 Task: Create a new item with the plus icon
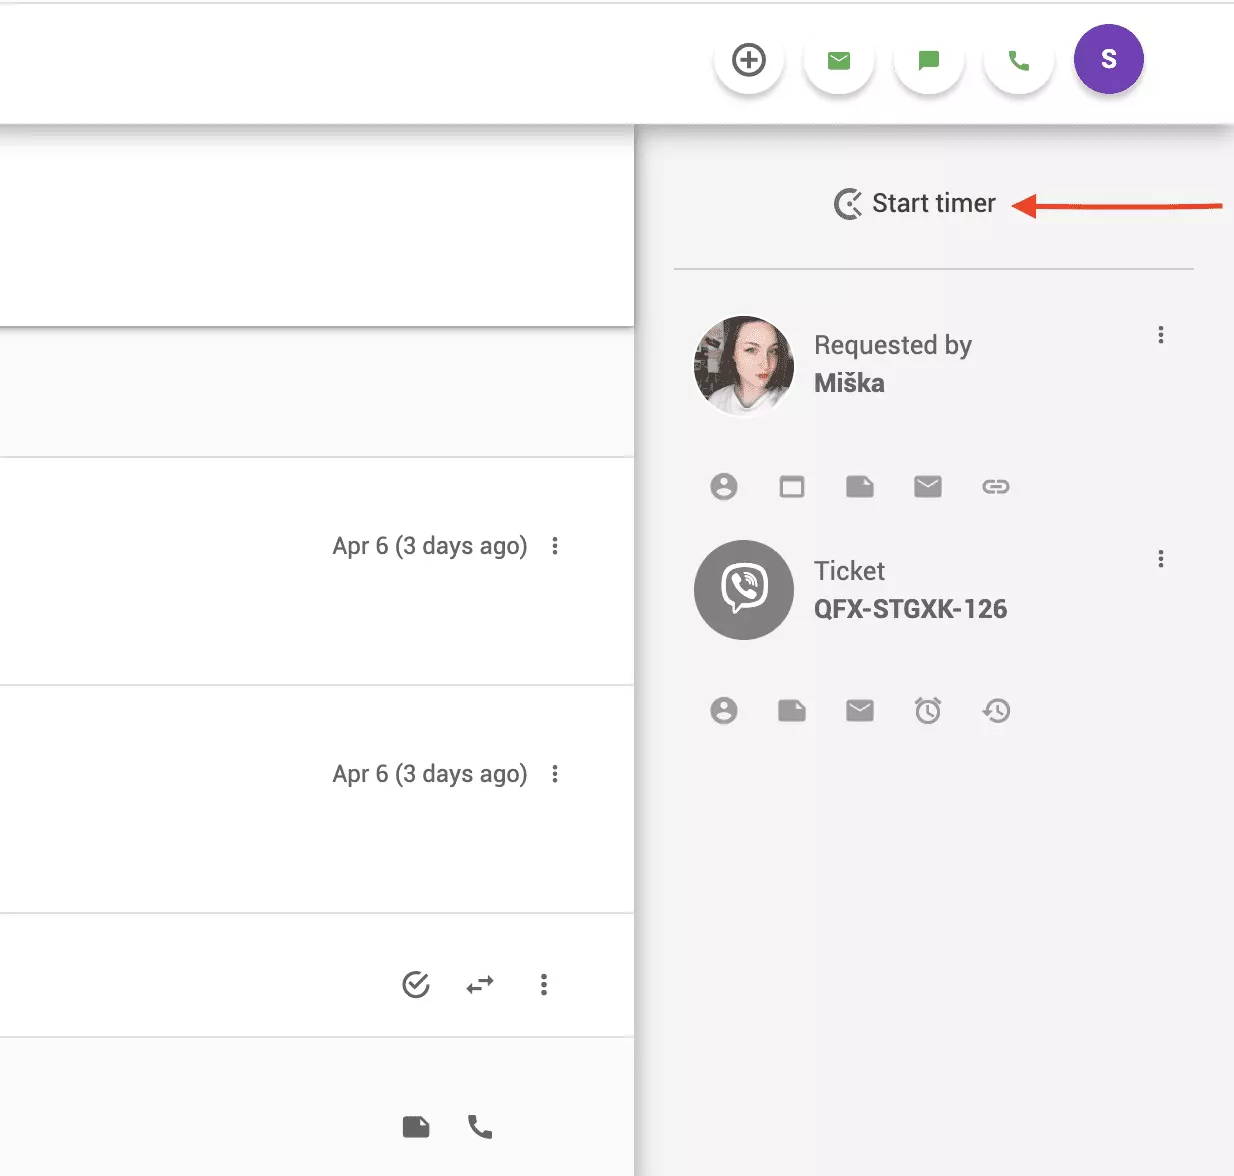pos(748,60)
